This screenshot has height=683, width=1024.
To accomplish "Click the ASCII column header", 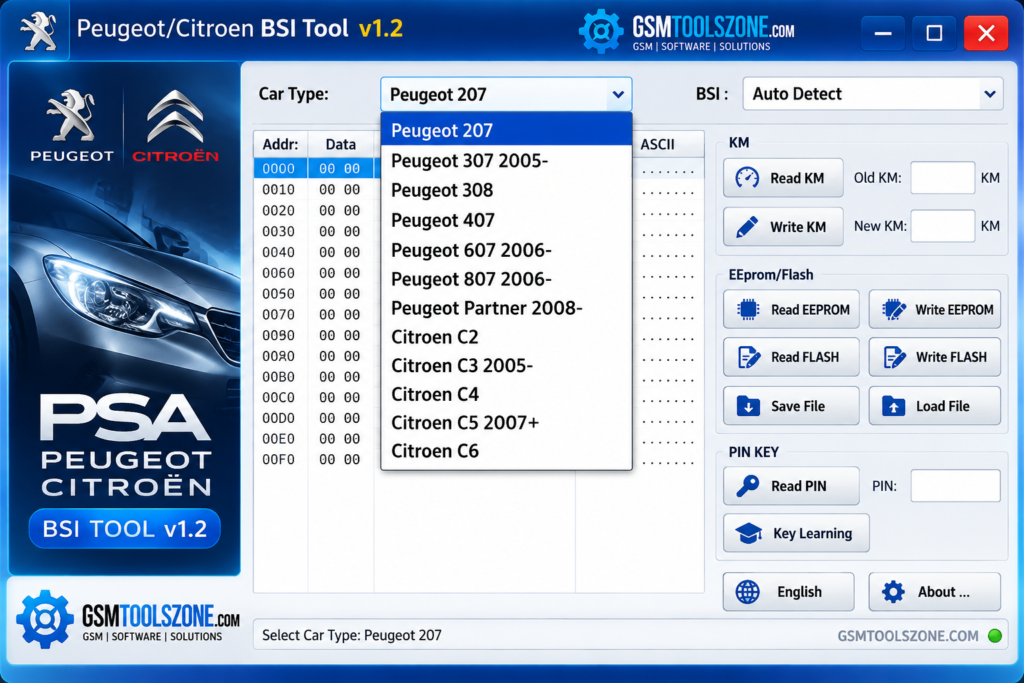I will (657, 144).
